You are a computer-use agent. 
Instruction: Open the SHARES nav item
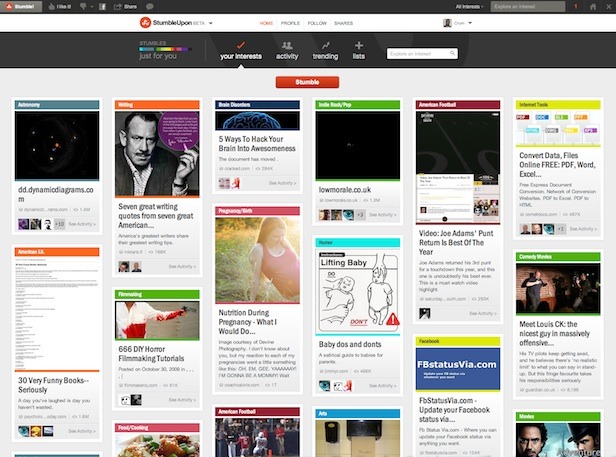tap(343, 23)
